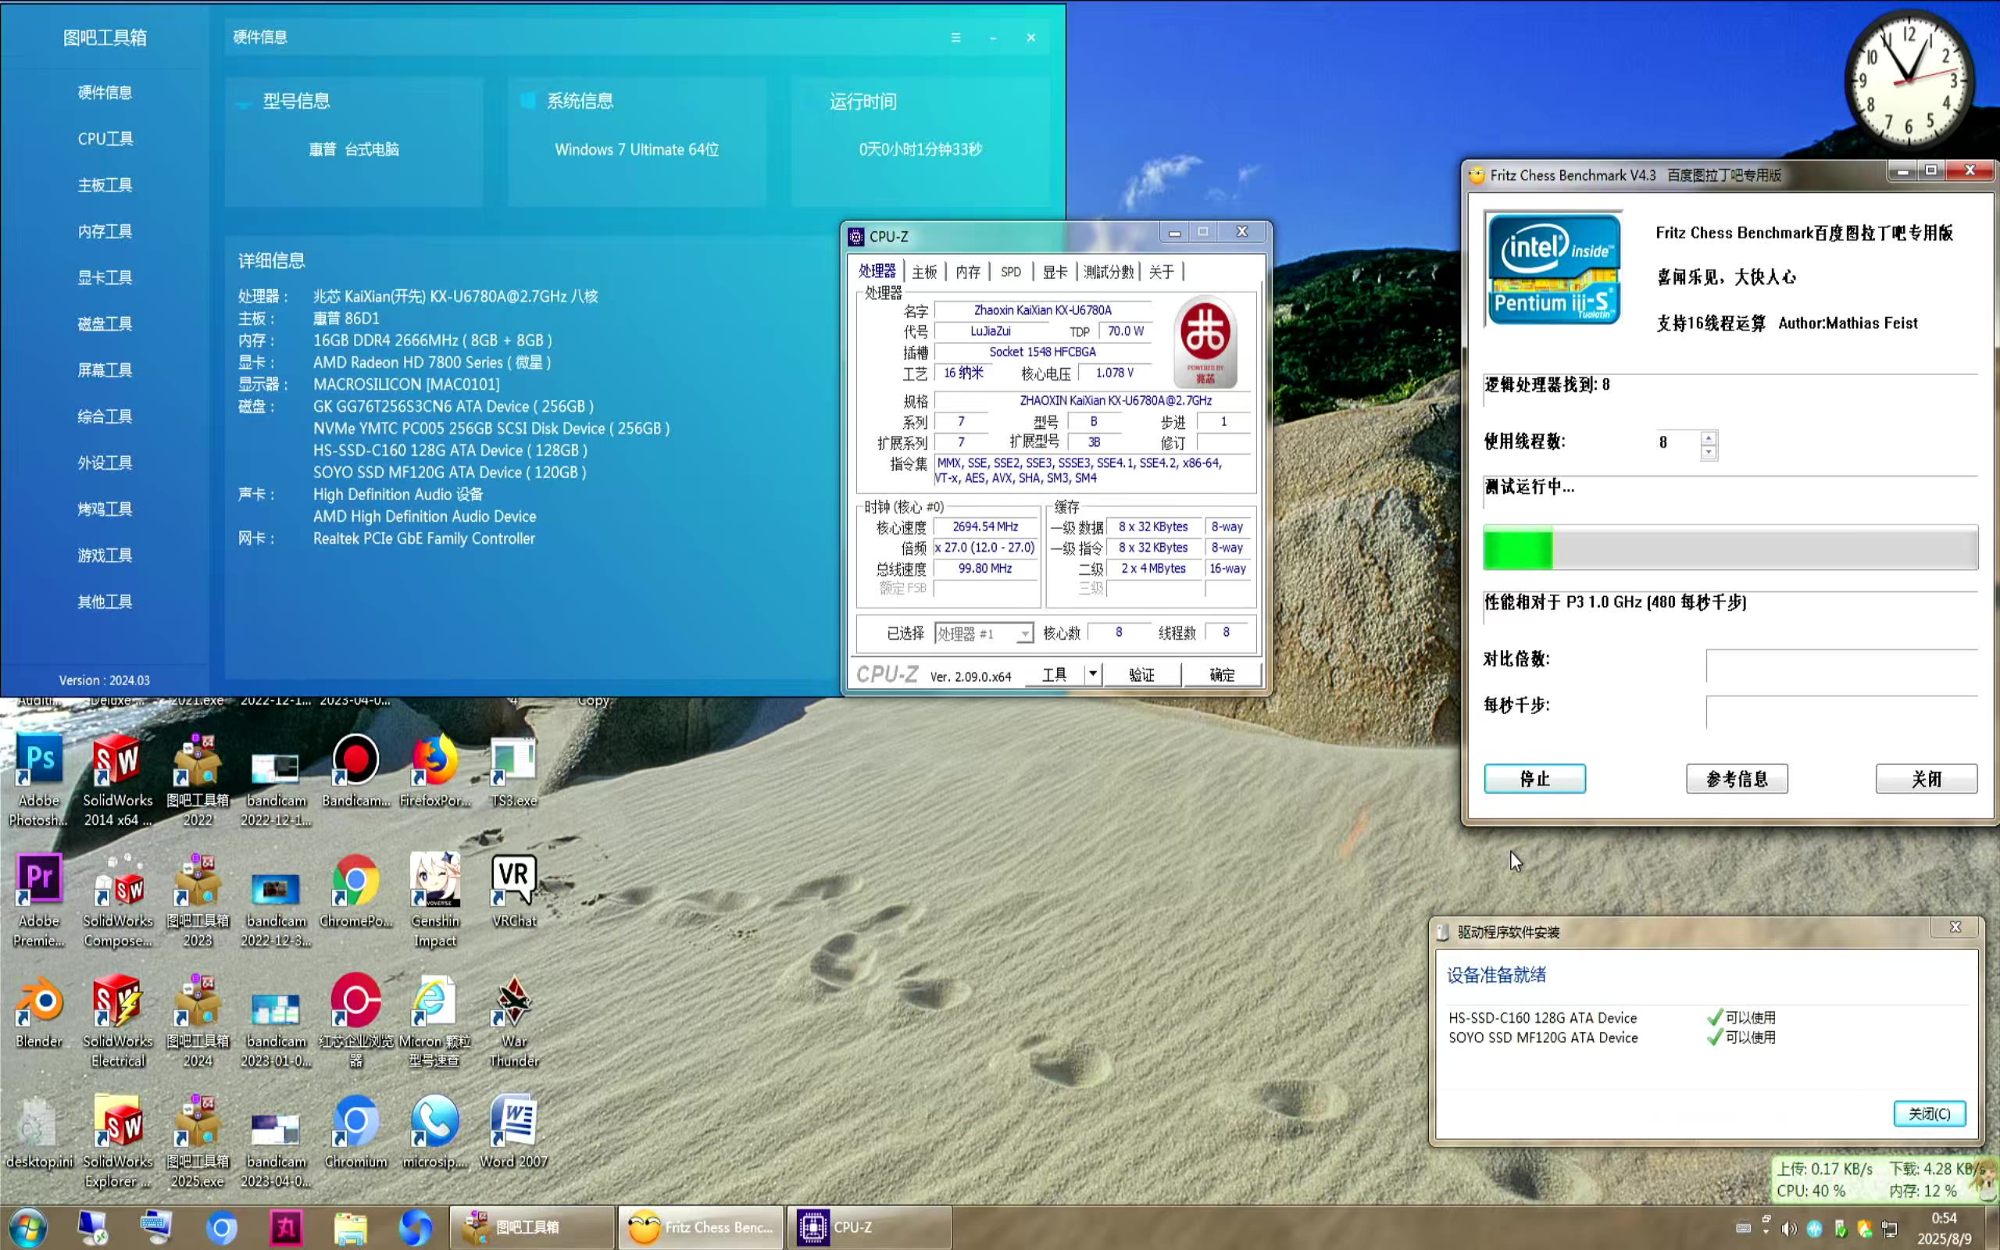Click 关闭(C) in the driver install dialog

tap(1928, 1113)
